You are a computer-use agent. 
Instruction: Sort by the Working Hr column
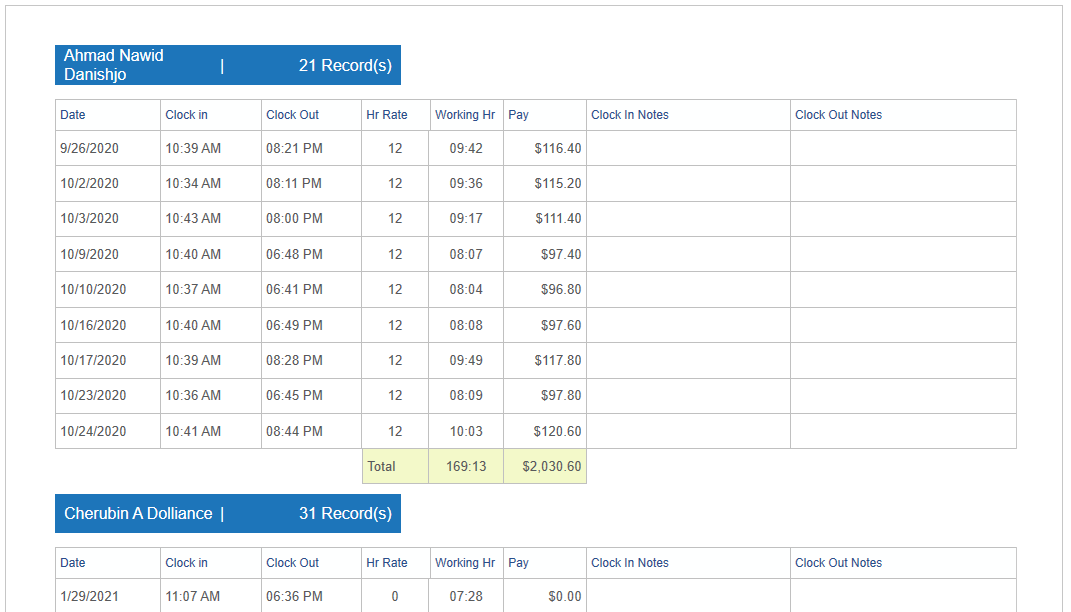coord(465,114)
